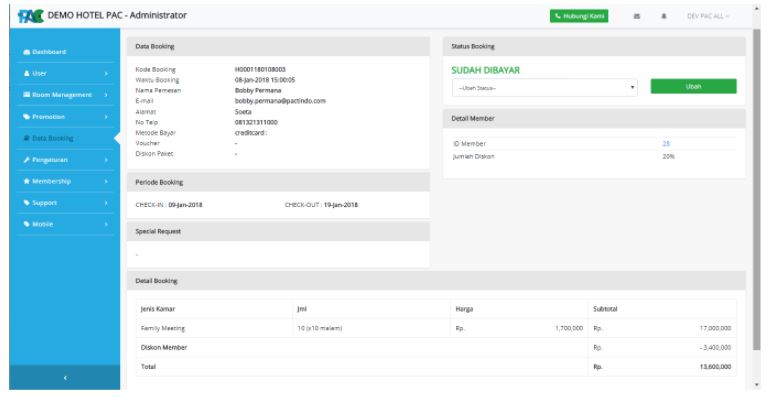
Task: Click the User sidebar icon
Action: point(27,73)
